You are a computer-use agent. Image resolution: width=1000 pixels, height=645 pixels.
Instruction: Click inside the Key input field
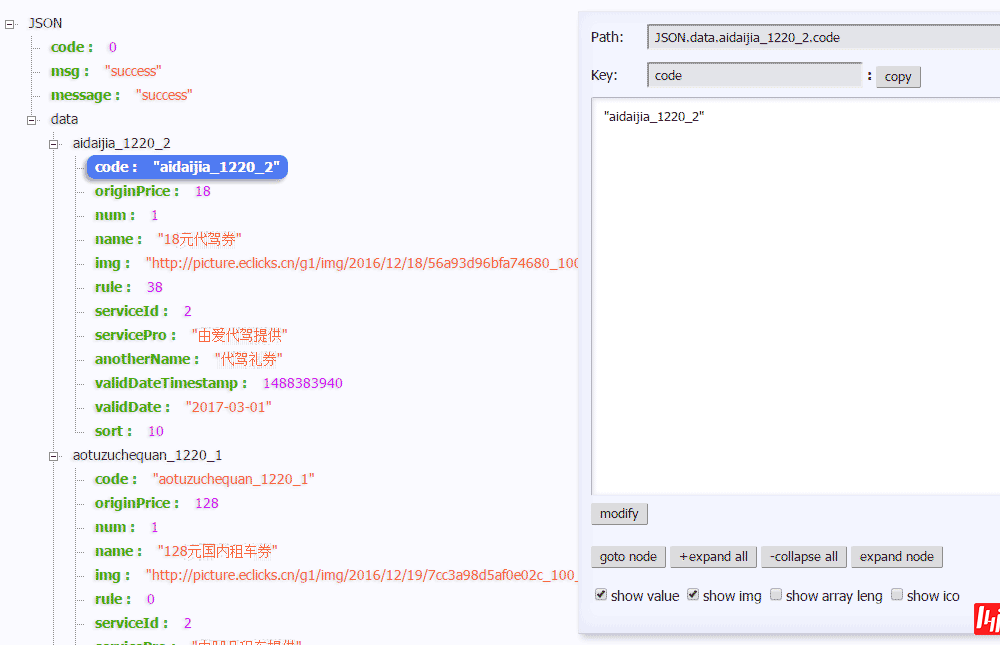coord(755,75)
